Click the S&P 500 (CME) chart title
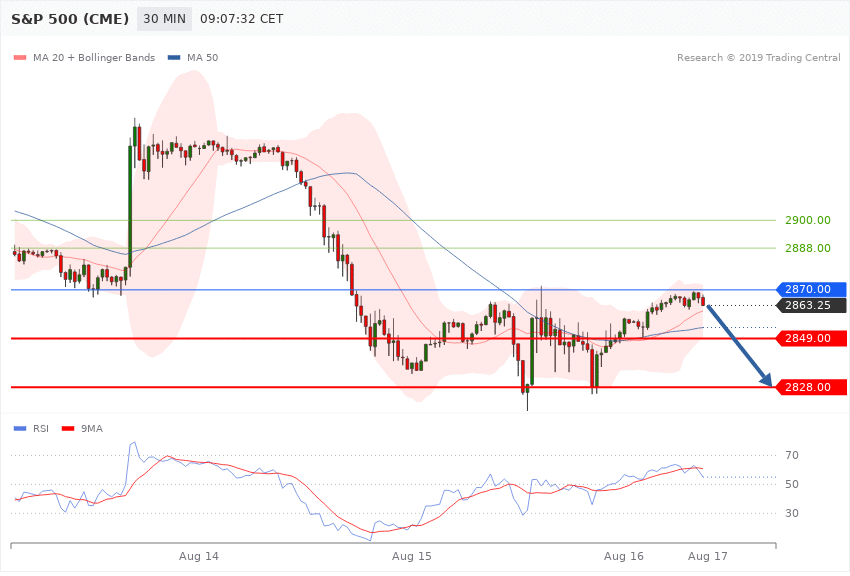The image size is (850, 576). click(70, 19)
